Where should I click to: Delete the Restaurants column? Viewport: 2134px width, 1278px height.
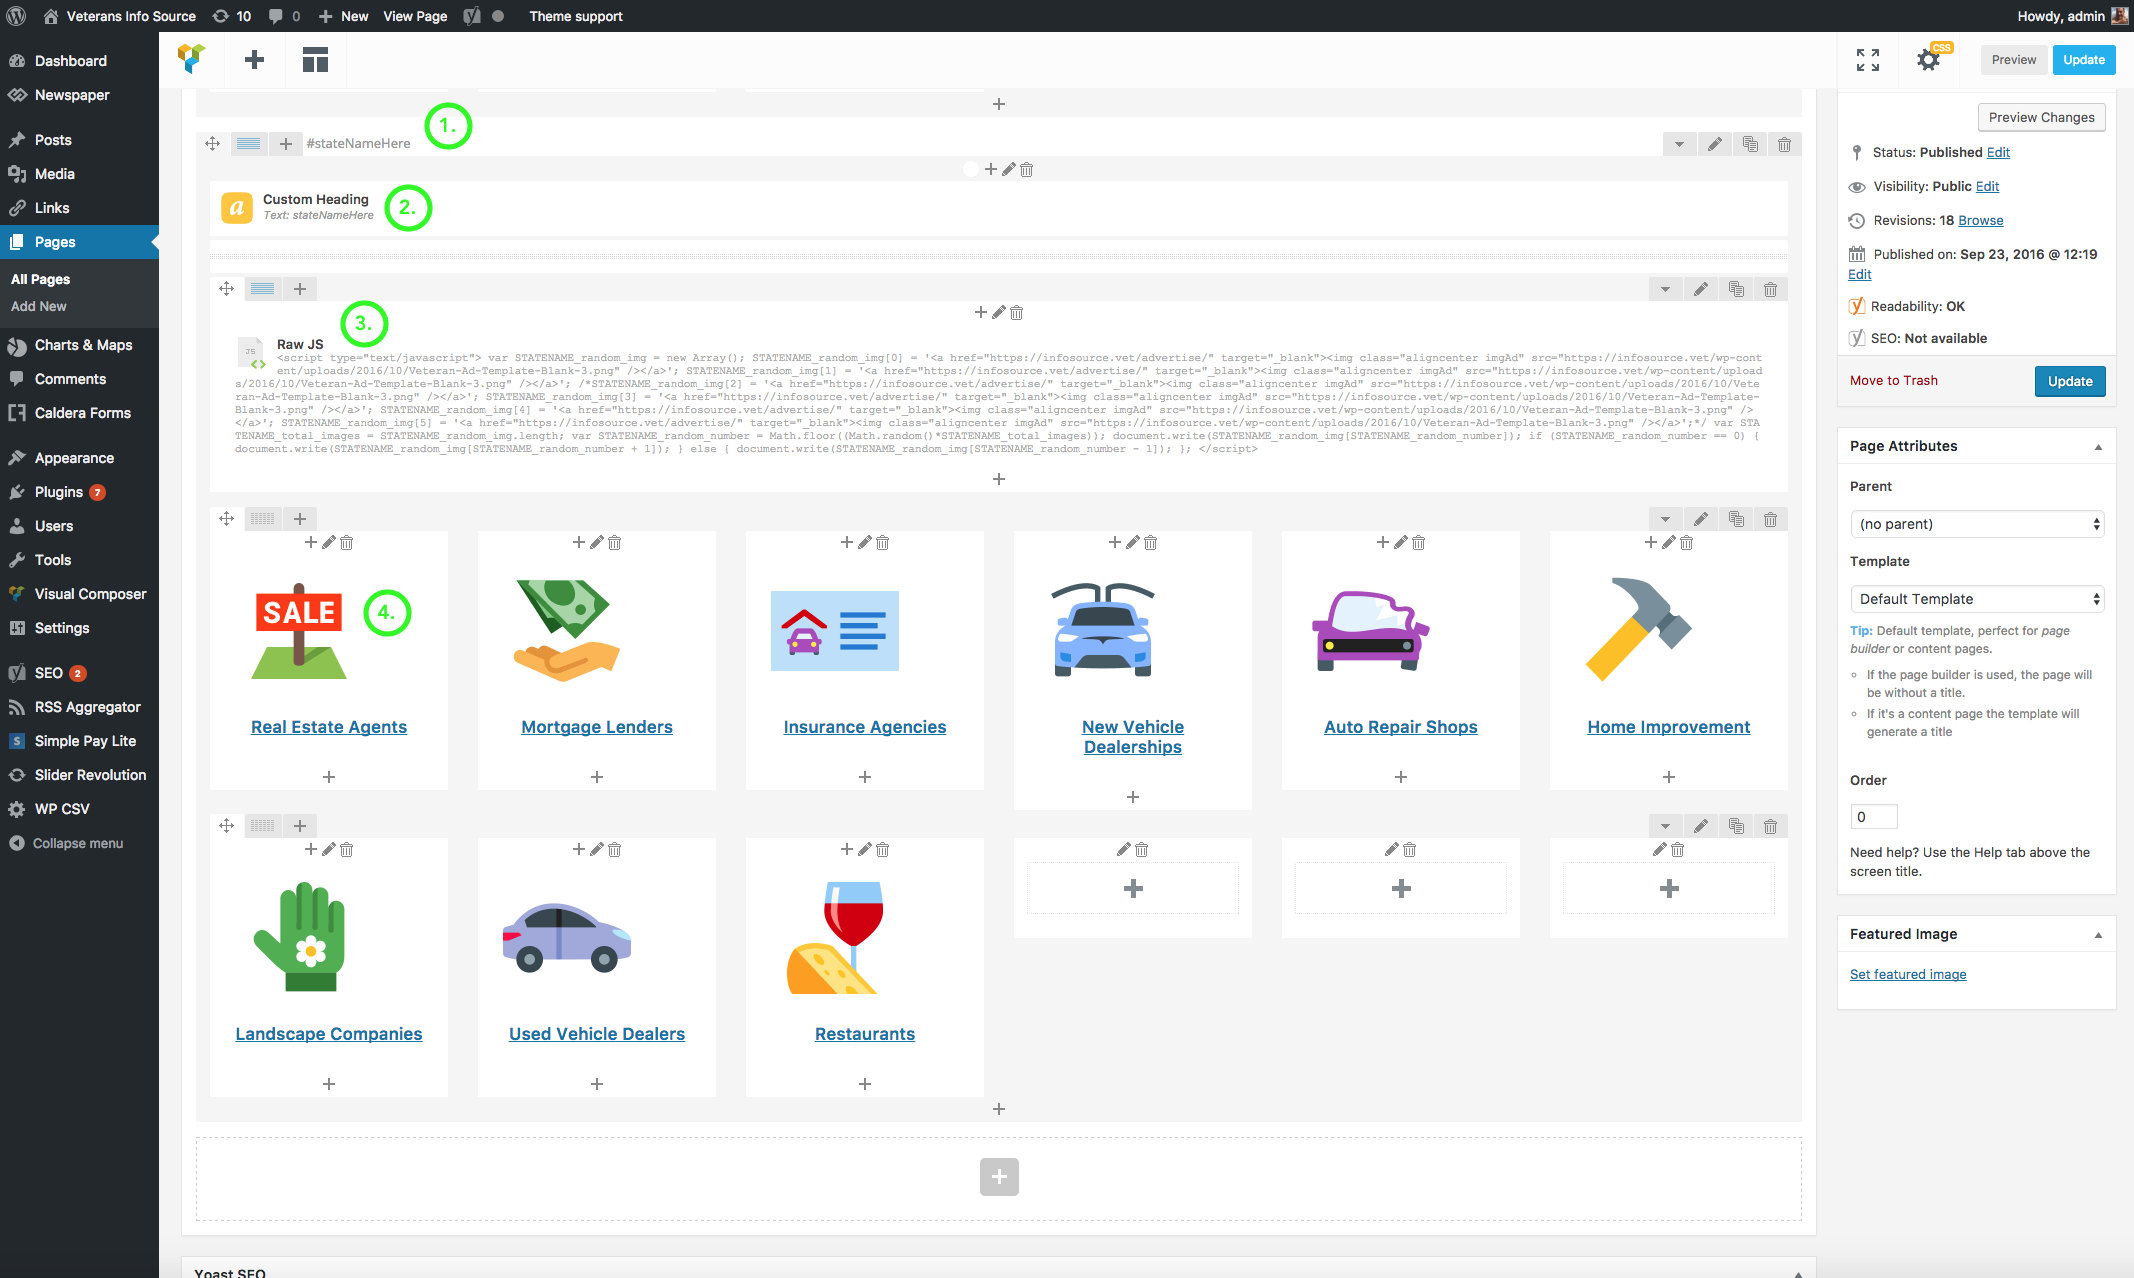[x=883, y=850]
